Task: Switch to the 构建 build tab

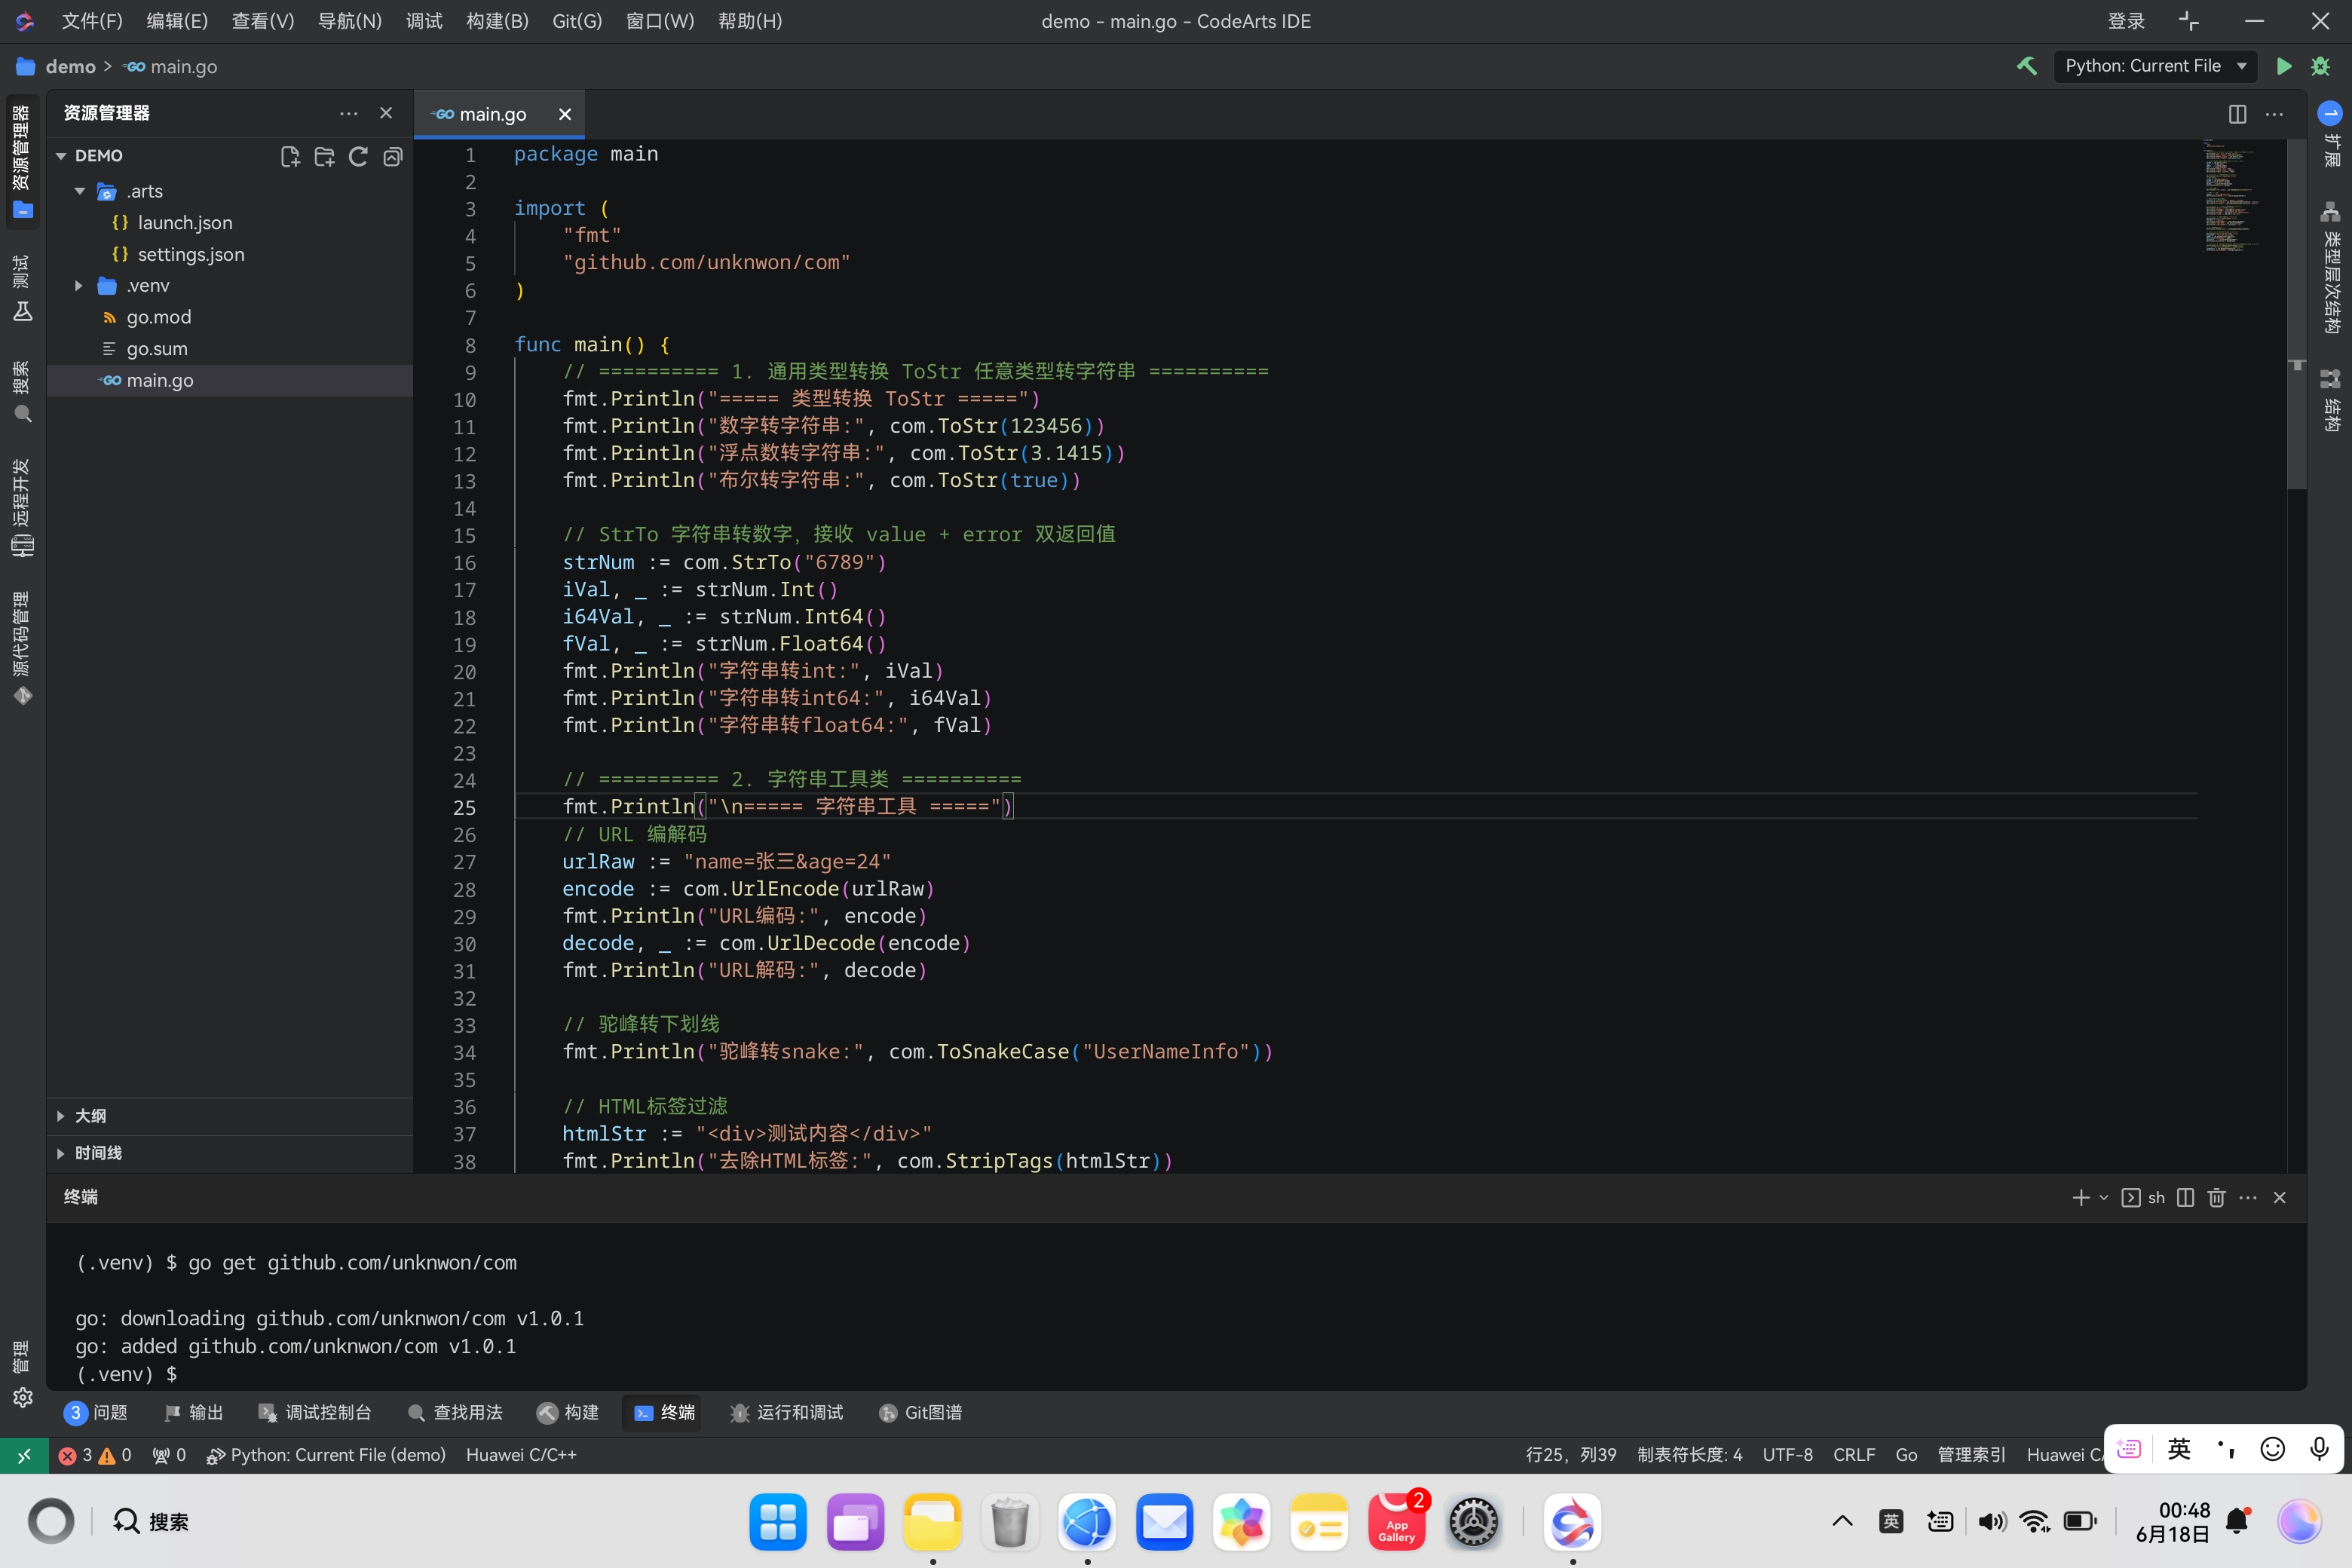Action: point(568,1413)
